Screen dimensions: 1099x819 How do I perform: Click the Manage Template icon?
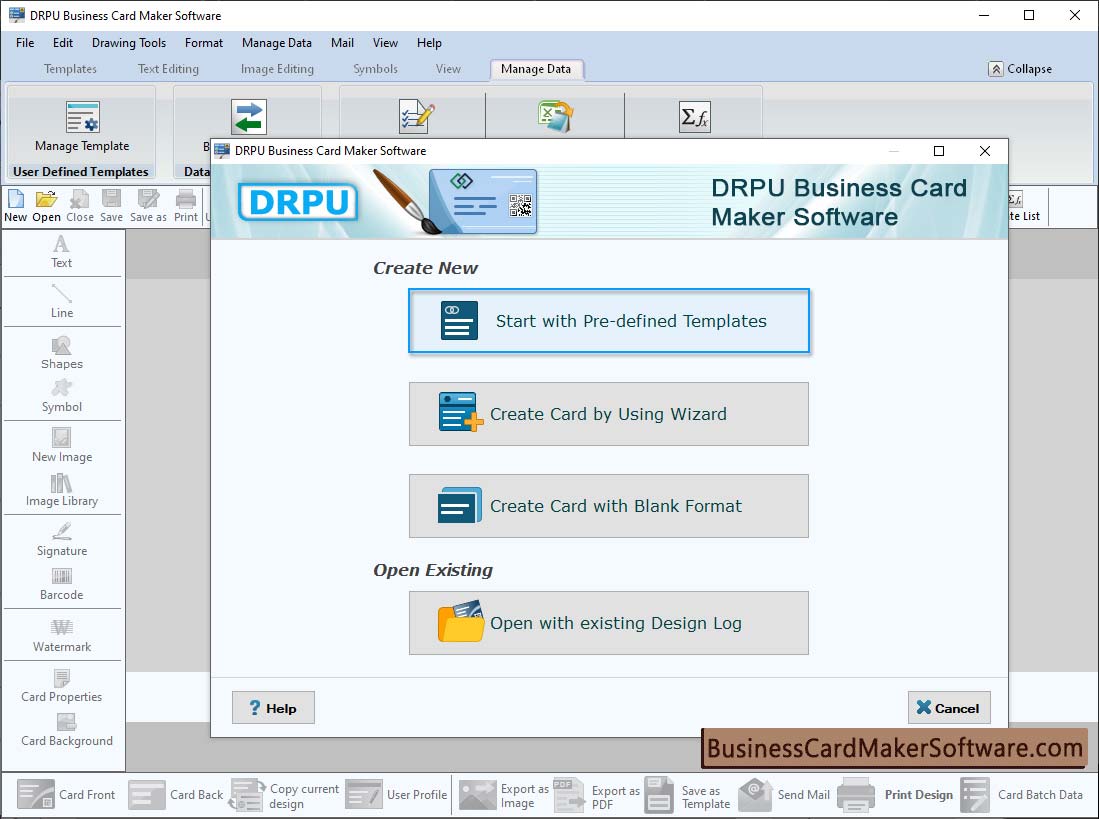coord(83,117)
